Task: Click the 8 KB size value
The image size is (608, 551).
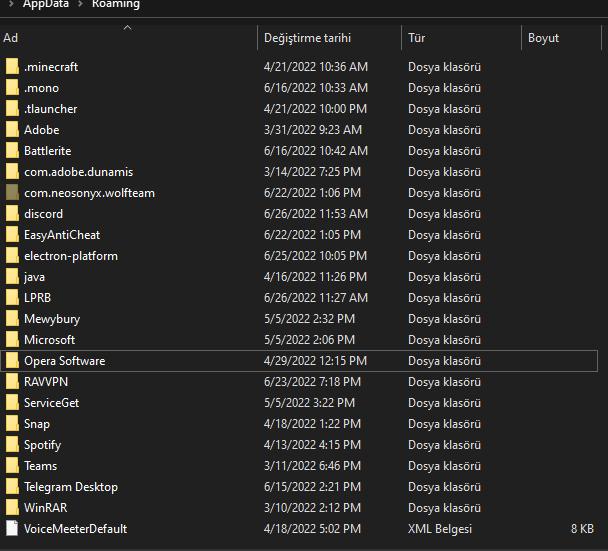Action: [582, 529]
